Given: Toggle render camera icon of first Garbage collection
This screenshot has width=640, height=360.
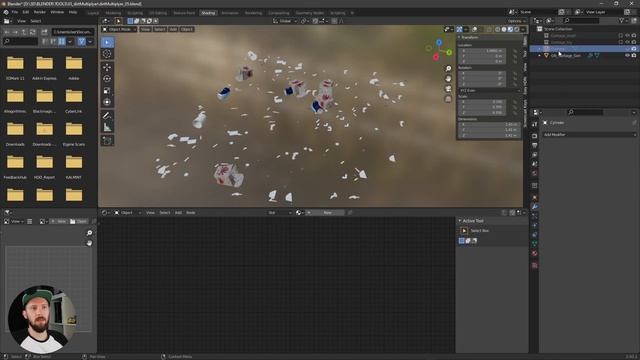Looking at the screenshot, I should click(633, 36).
